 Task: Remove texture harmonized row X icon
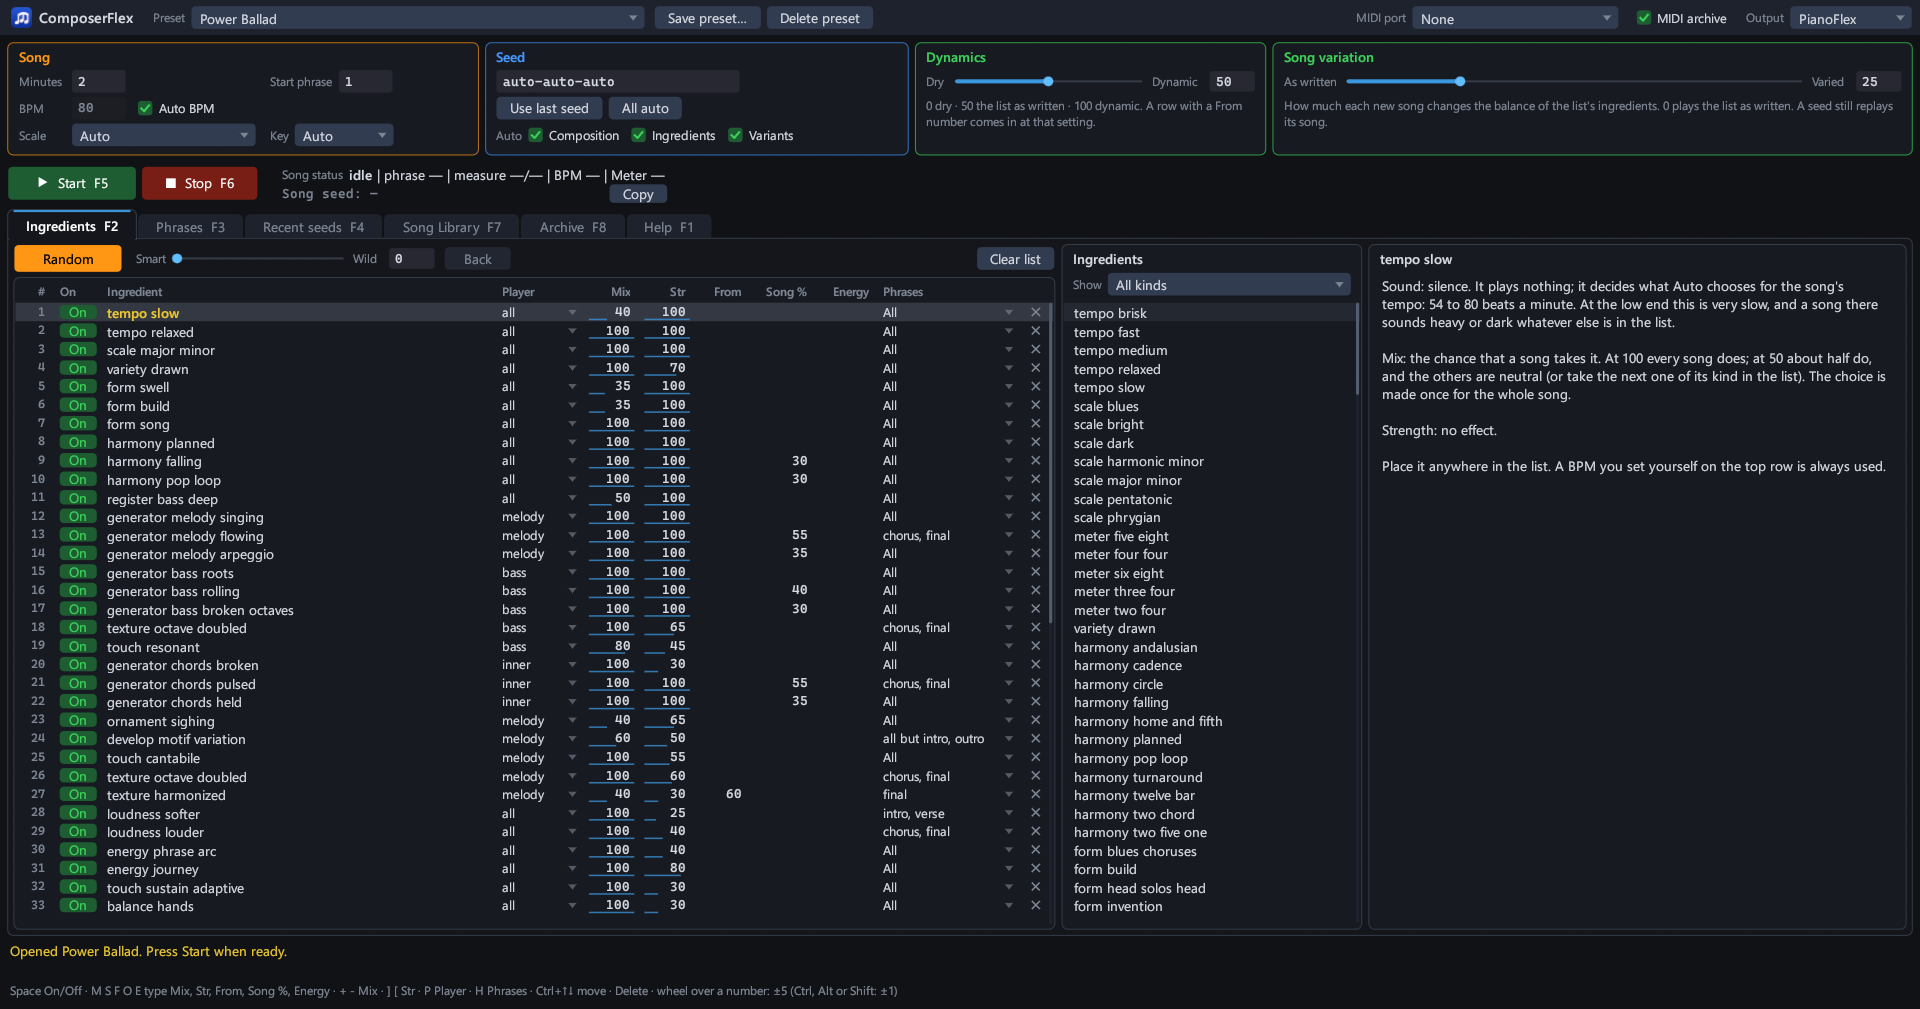(1035, 795)
